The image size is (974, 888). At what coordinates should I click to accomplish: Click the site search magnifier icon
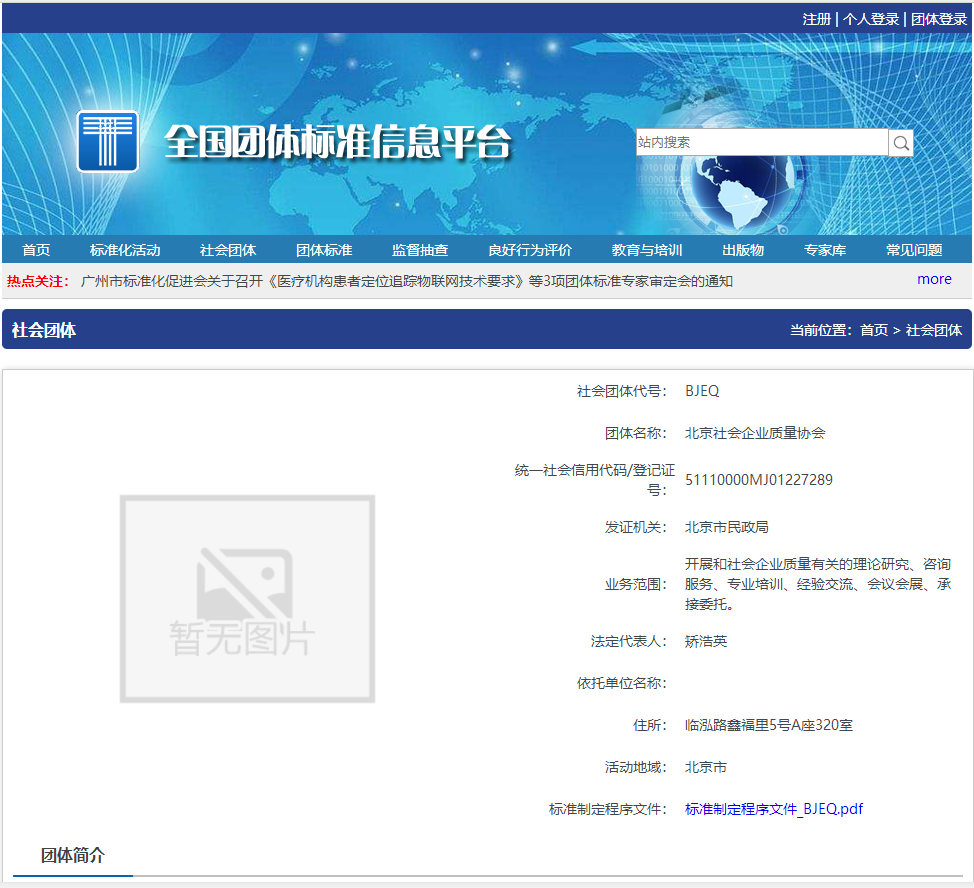coord(901,143)
